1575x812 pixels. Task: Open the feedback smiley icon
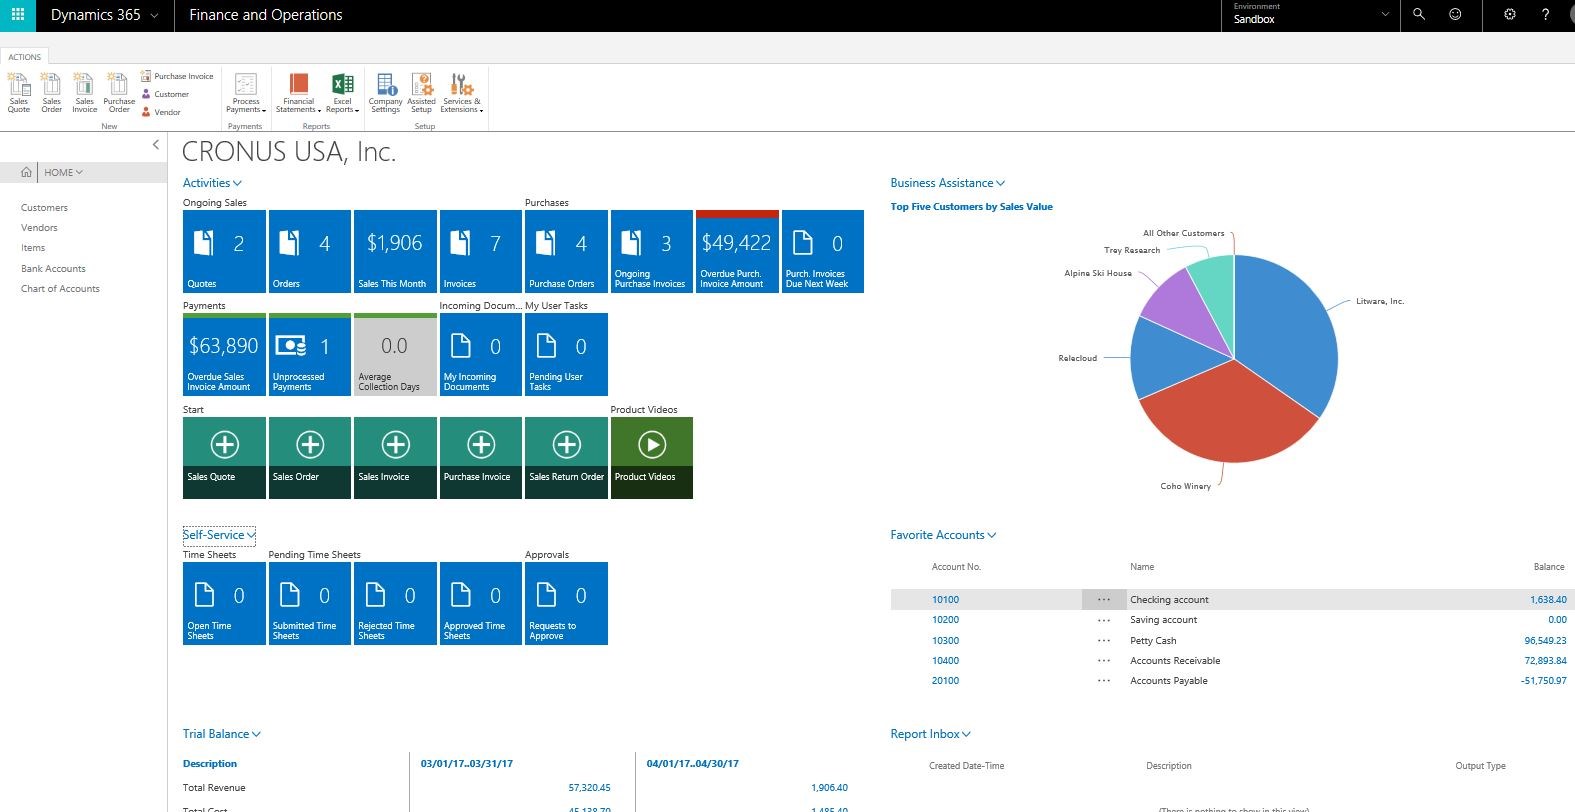[1455, 15]
